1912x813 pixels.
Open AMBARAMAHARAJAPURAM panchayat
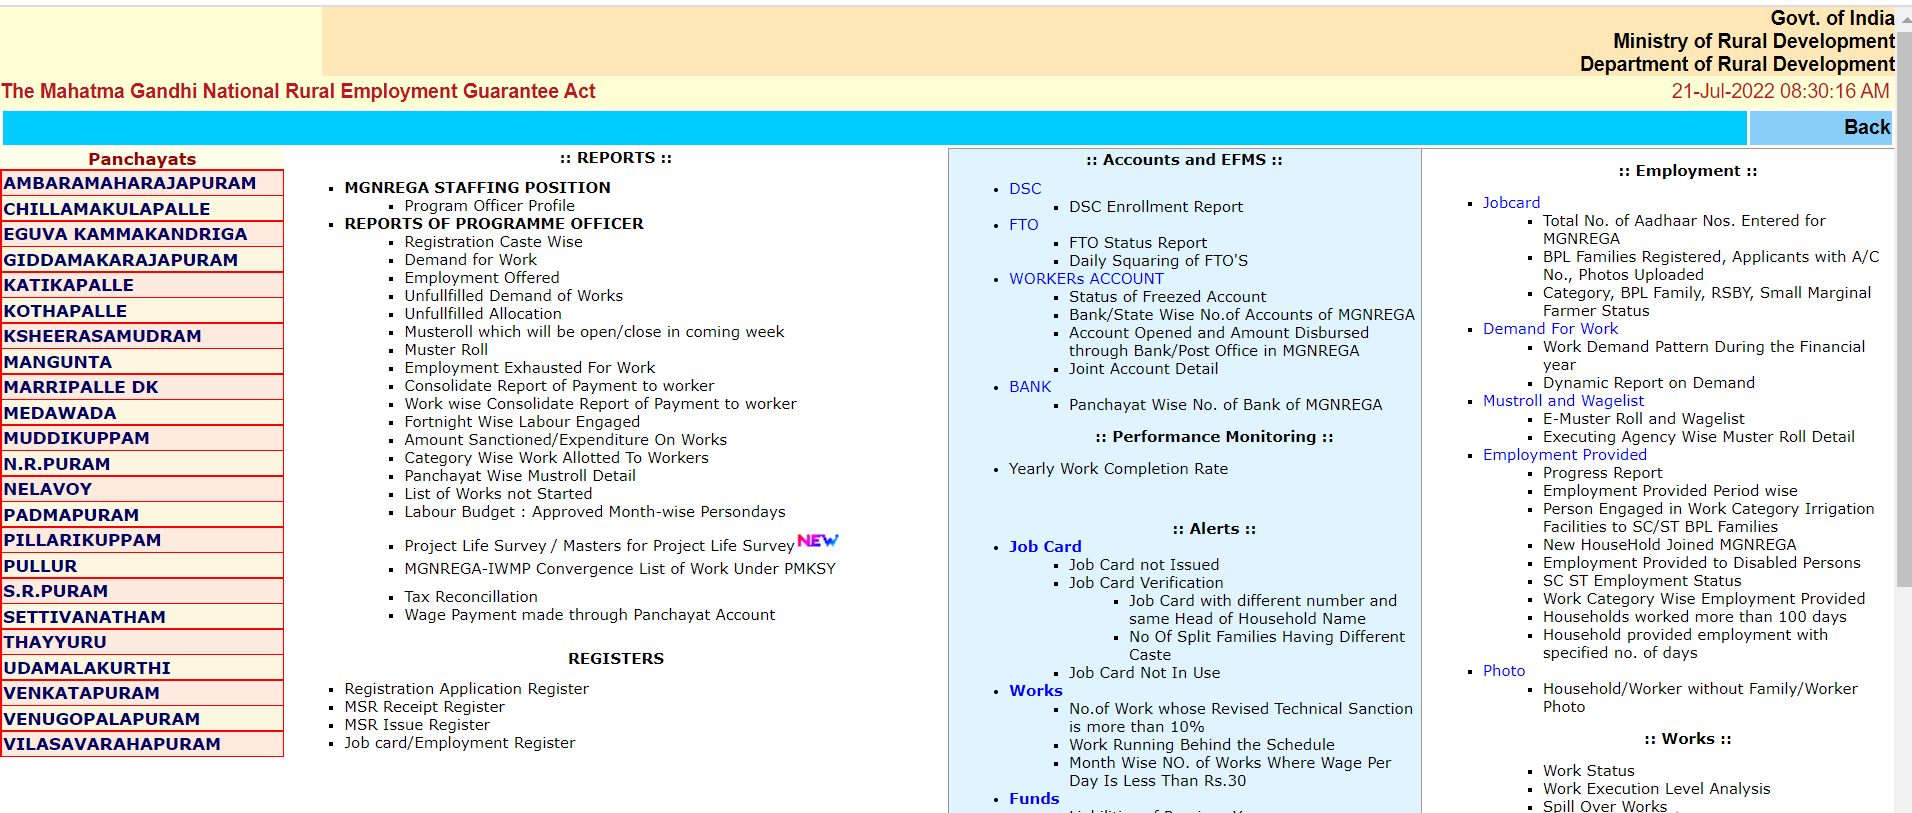[x=130, y=183]
